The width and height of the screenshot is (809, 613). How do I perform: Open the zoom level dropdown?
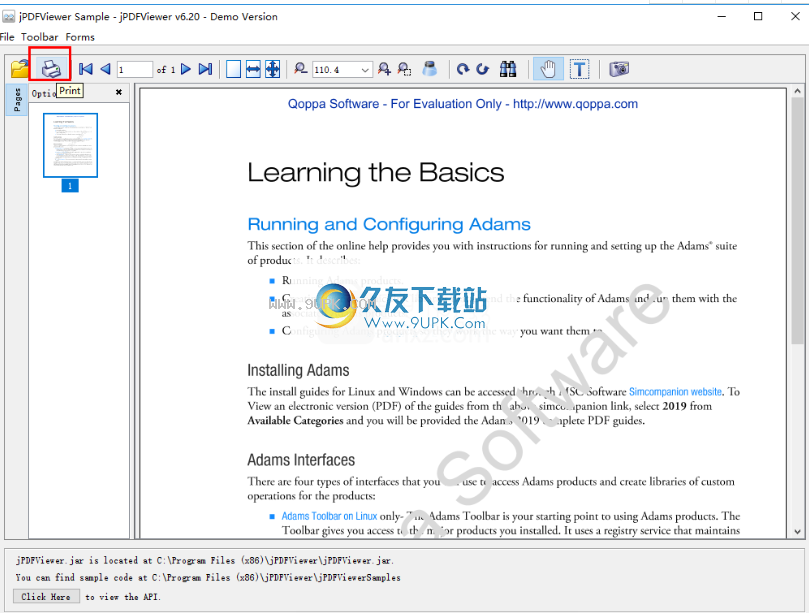click(365, 70)
